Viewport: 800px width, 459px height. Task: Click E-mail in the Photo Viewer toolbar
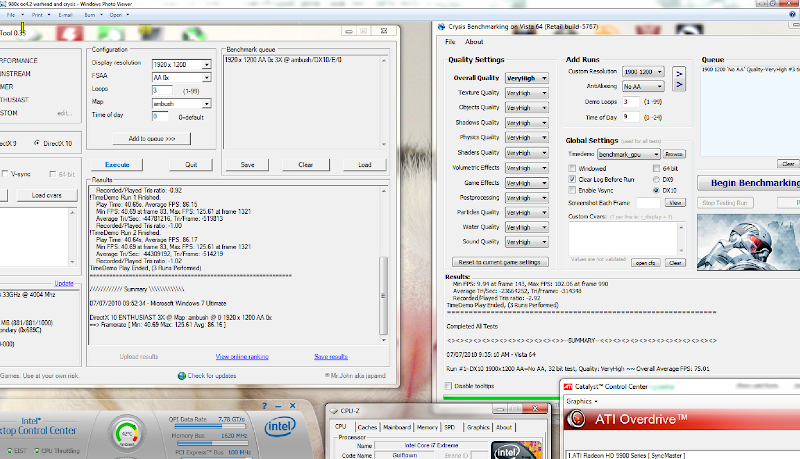(65, 15)
